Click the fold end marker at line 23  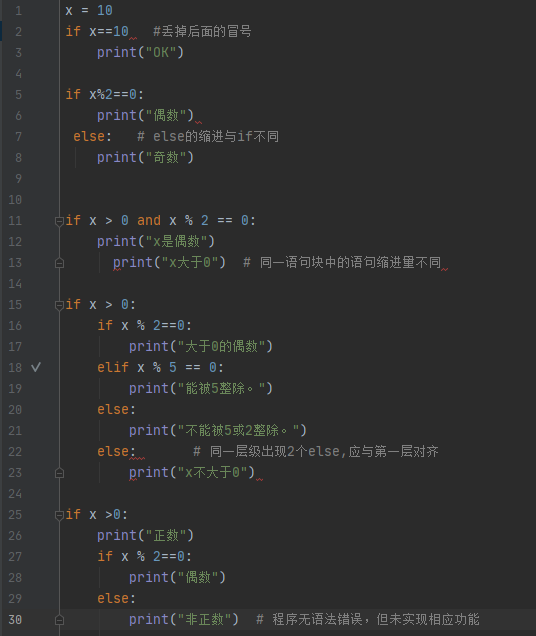[59, 473]
